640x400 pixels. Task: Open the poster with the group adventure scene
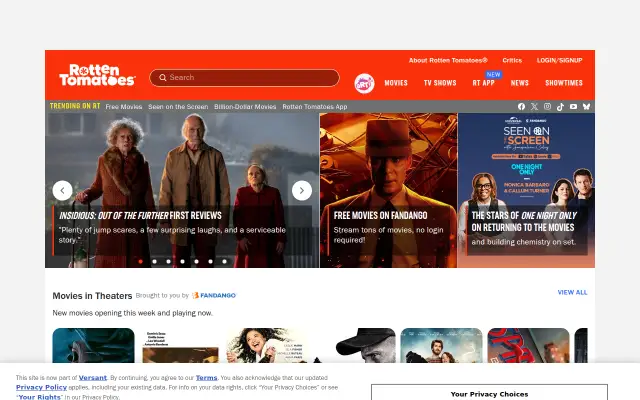(x=441, y=345)
